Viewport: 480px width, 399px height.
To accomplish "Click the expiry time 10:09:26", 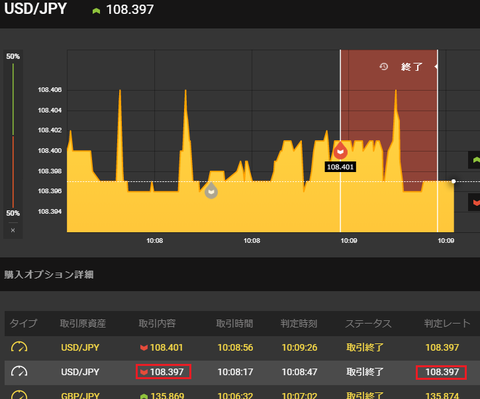I will pyautogui.click(x=299, y=348).
